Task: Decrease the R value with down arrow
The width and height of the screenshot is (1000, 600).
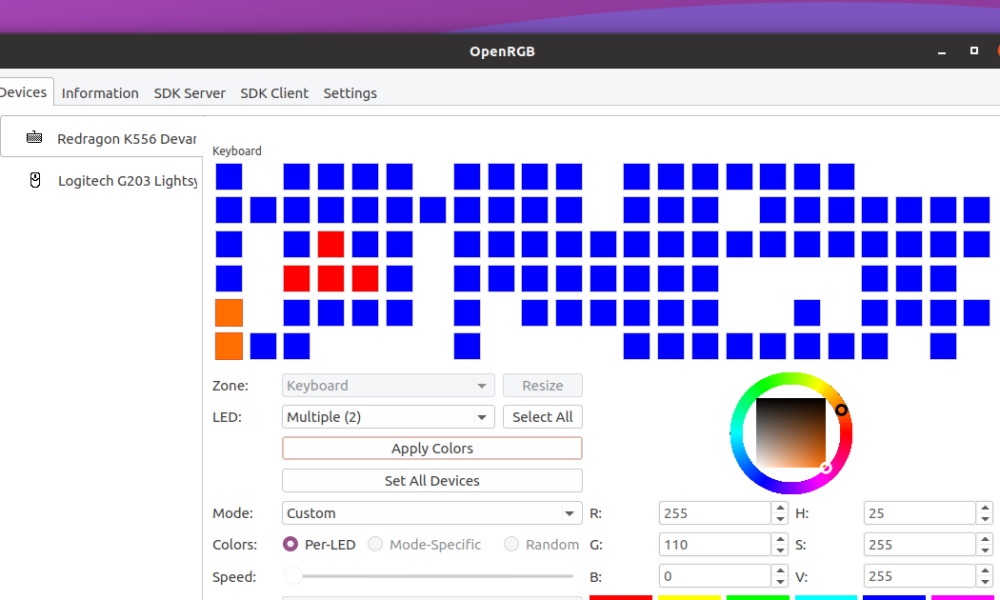Action: pos(780,518)
